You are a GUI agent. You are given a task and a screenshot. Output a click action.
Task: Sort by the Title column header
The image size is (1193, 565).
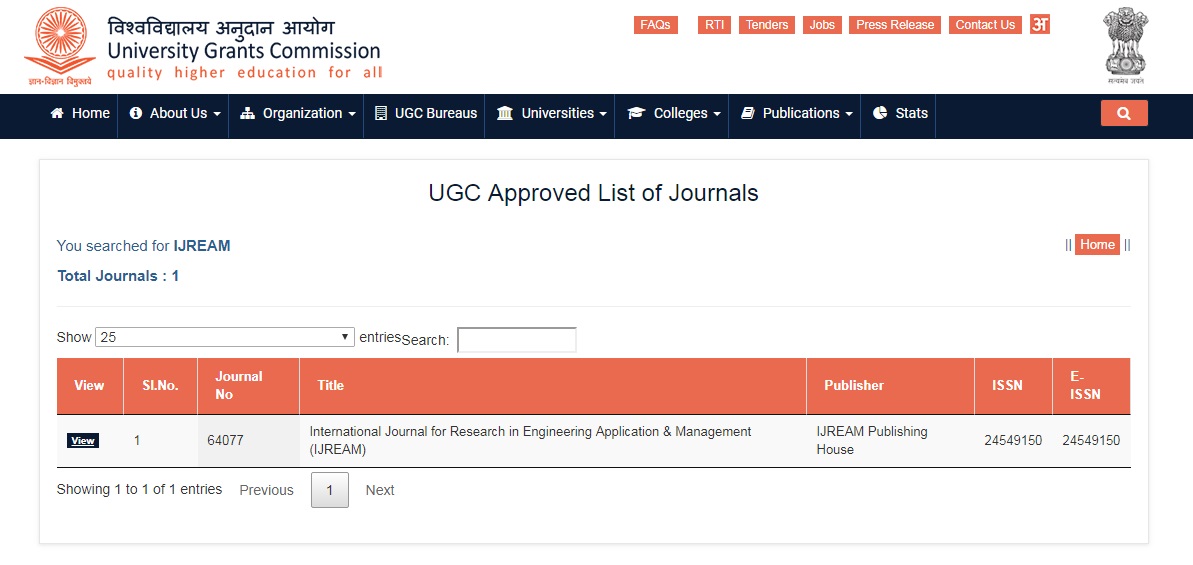(x=553, y=386)
